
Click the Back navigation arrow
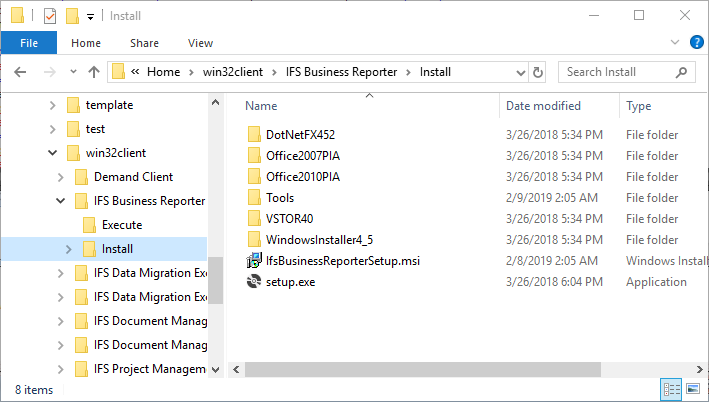[x=20, y=72]
